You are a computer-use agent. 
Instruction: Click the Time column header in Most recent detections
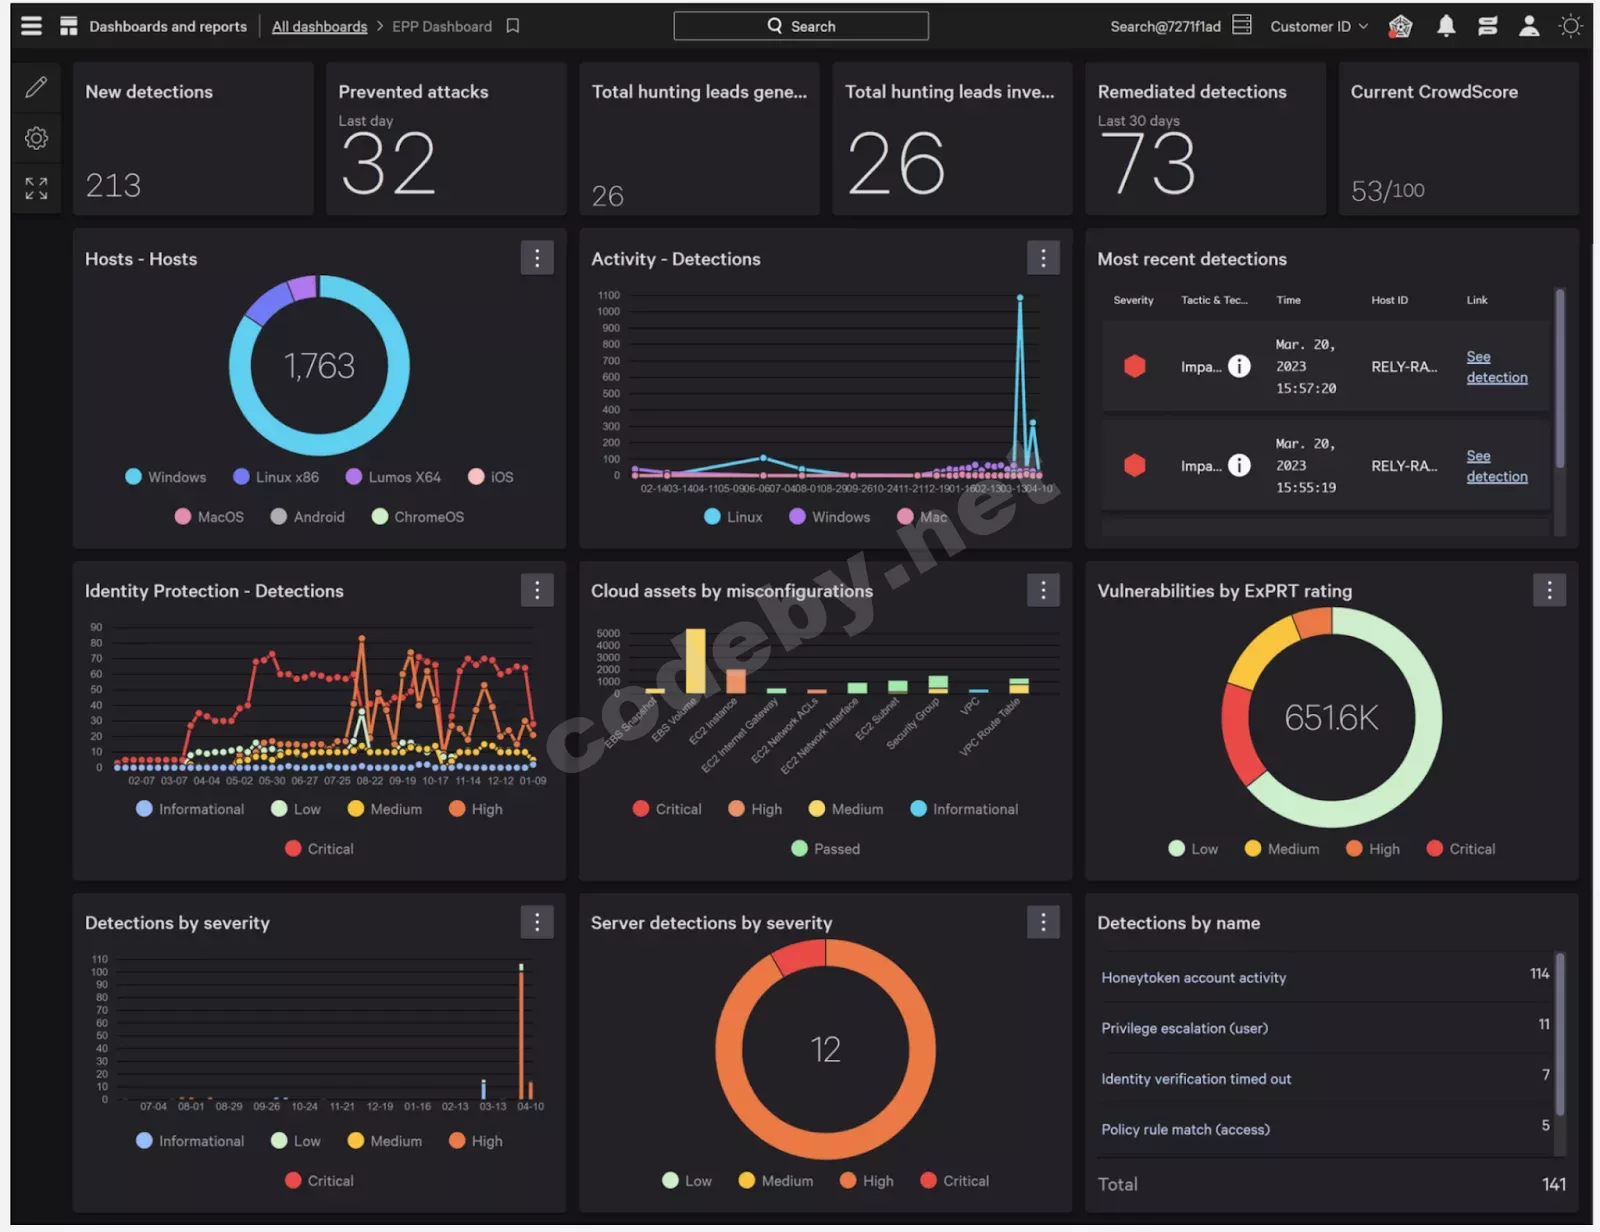[1288, 300]
